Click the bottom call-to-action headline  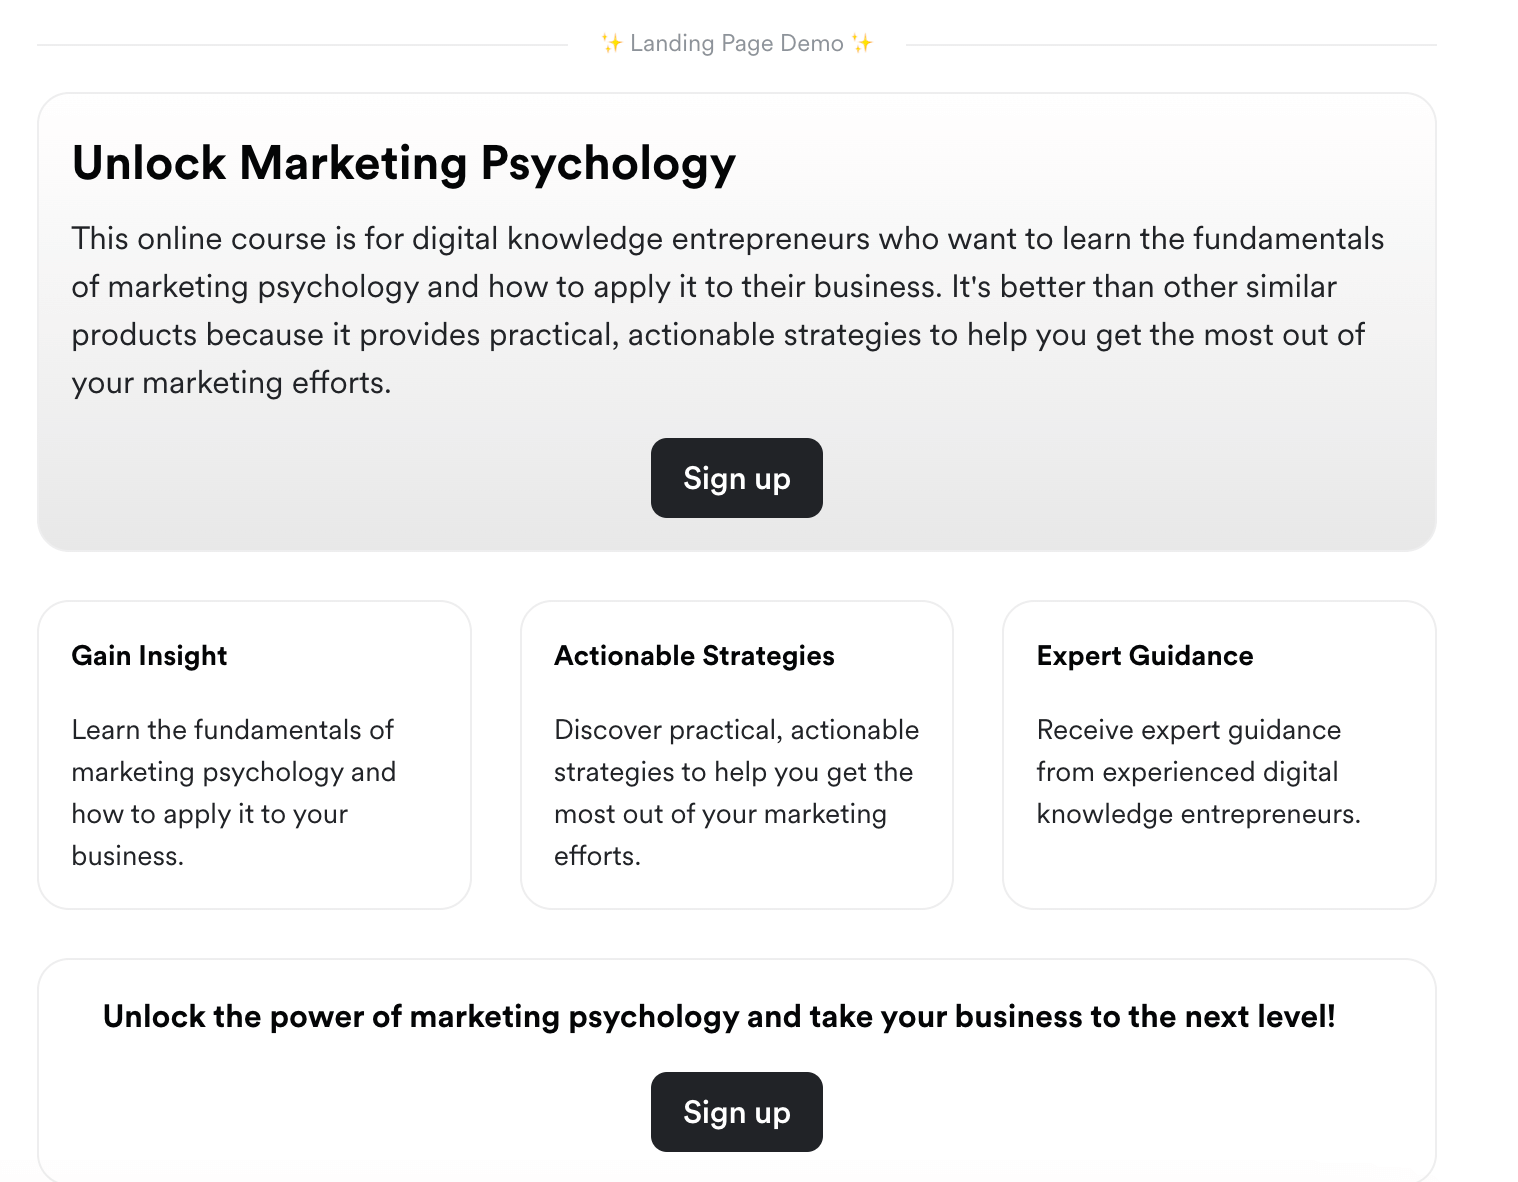click(x=719, y=1017)
